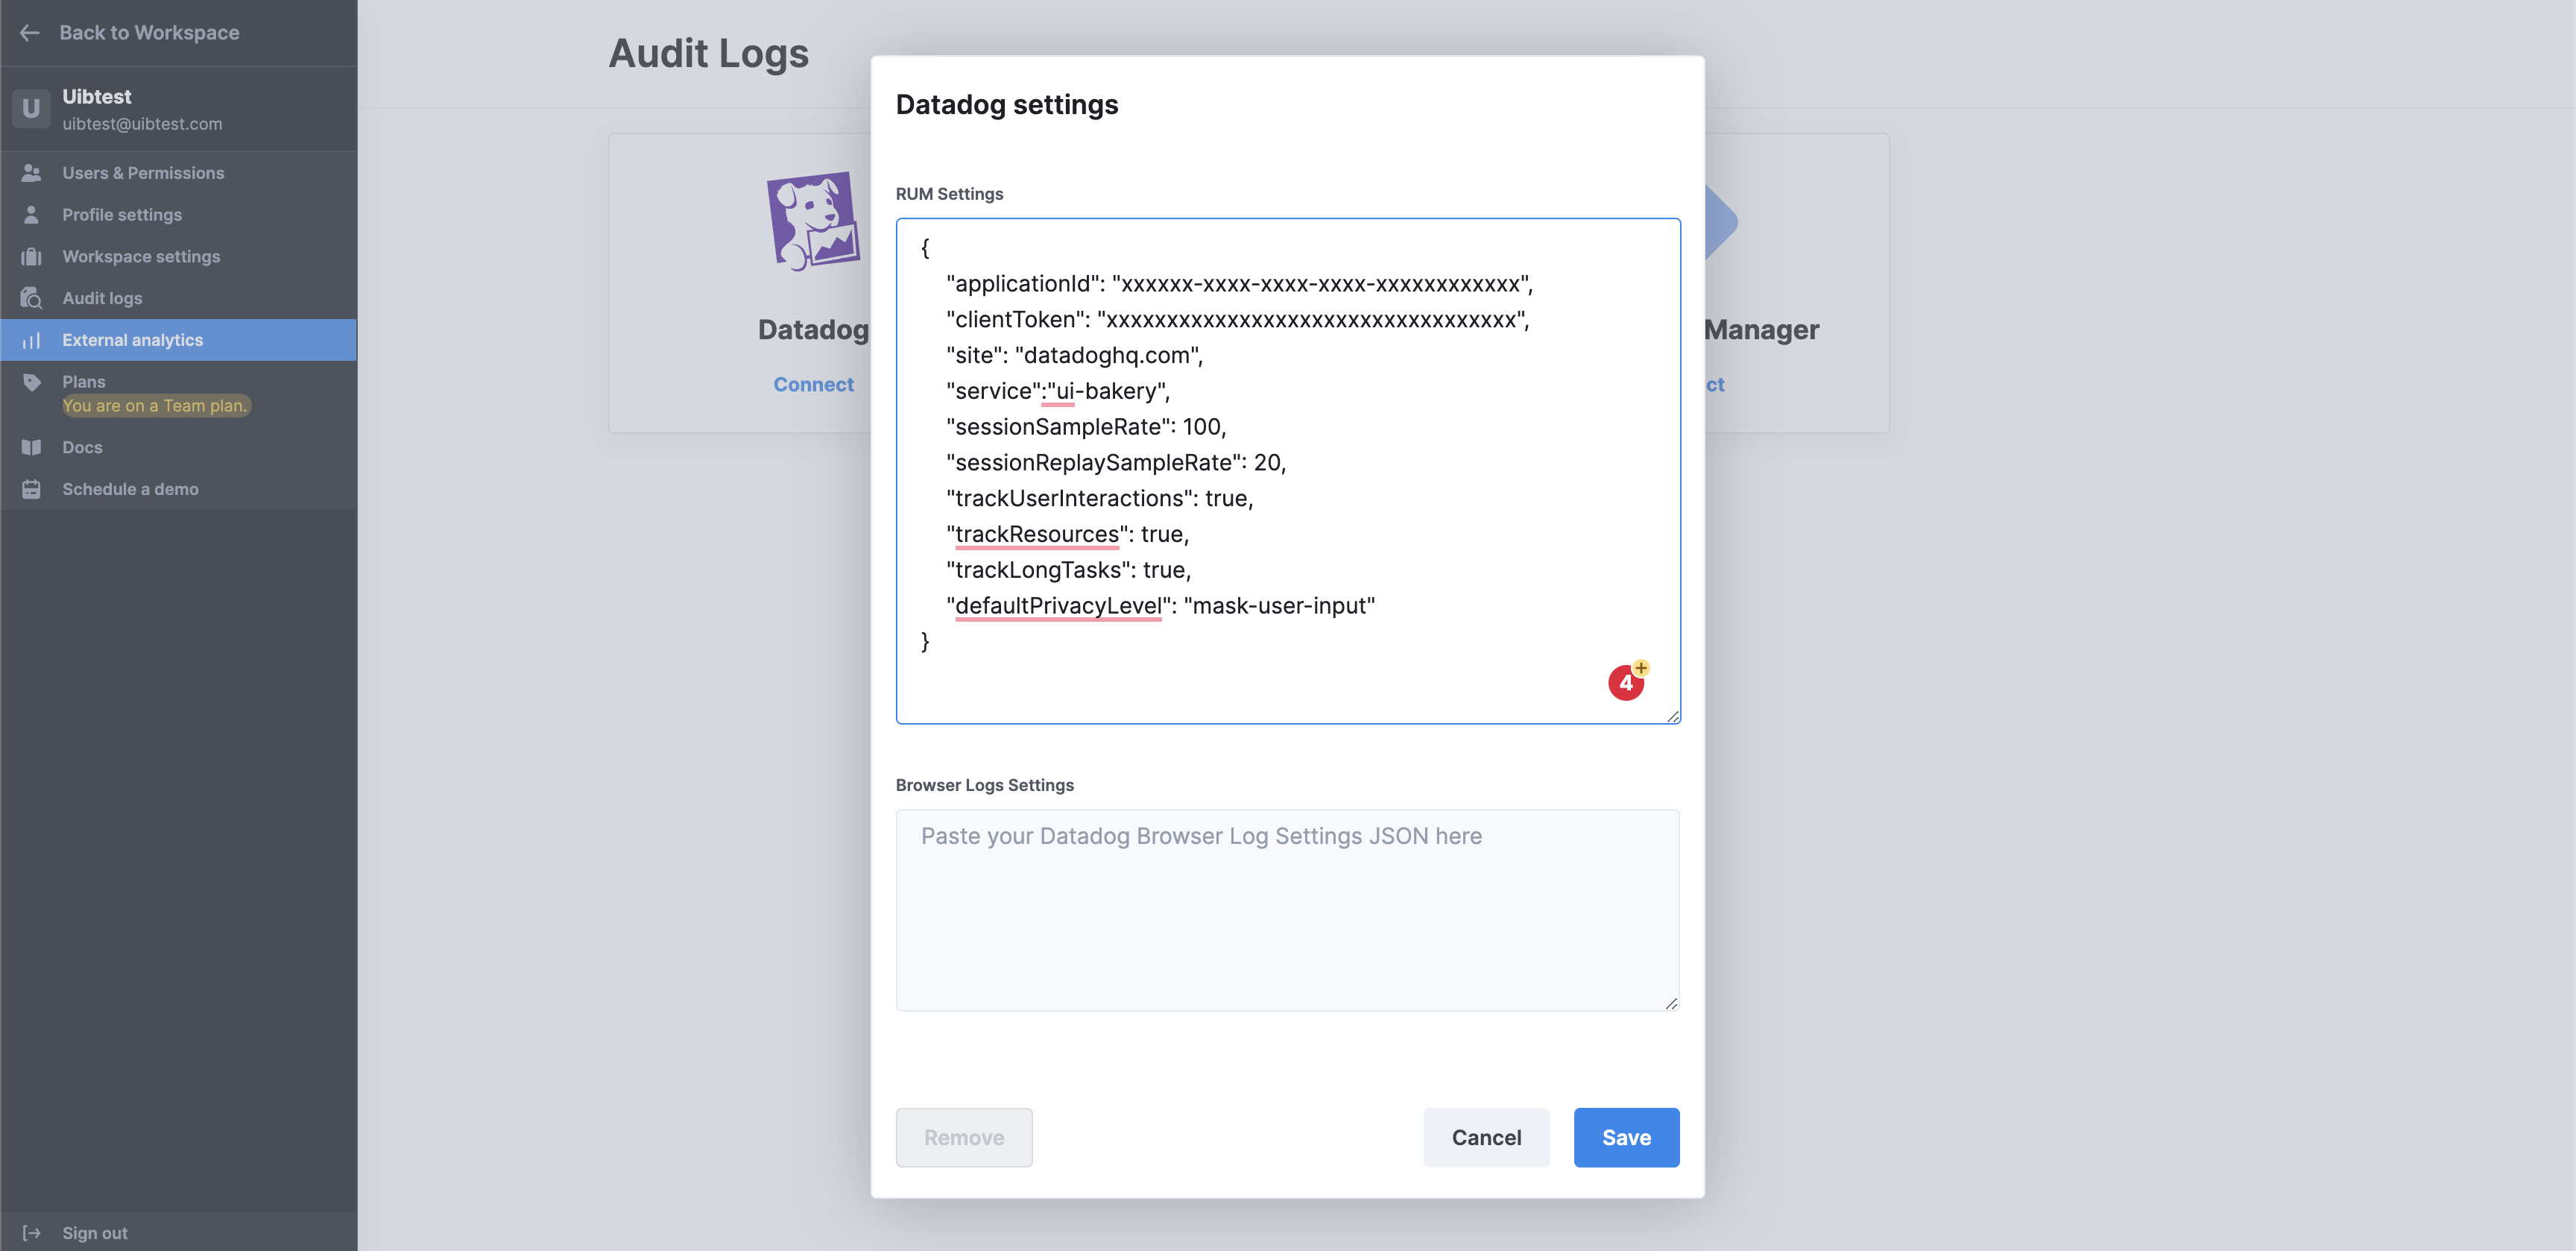Click the RUM Settings resize handle
Screen dimensions: 2576x1251
[x=1672, y=716]
